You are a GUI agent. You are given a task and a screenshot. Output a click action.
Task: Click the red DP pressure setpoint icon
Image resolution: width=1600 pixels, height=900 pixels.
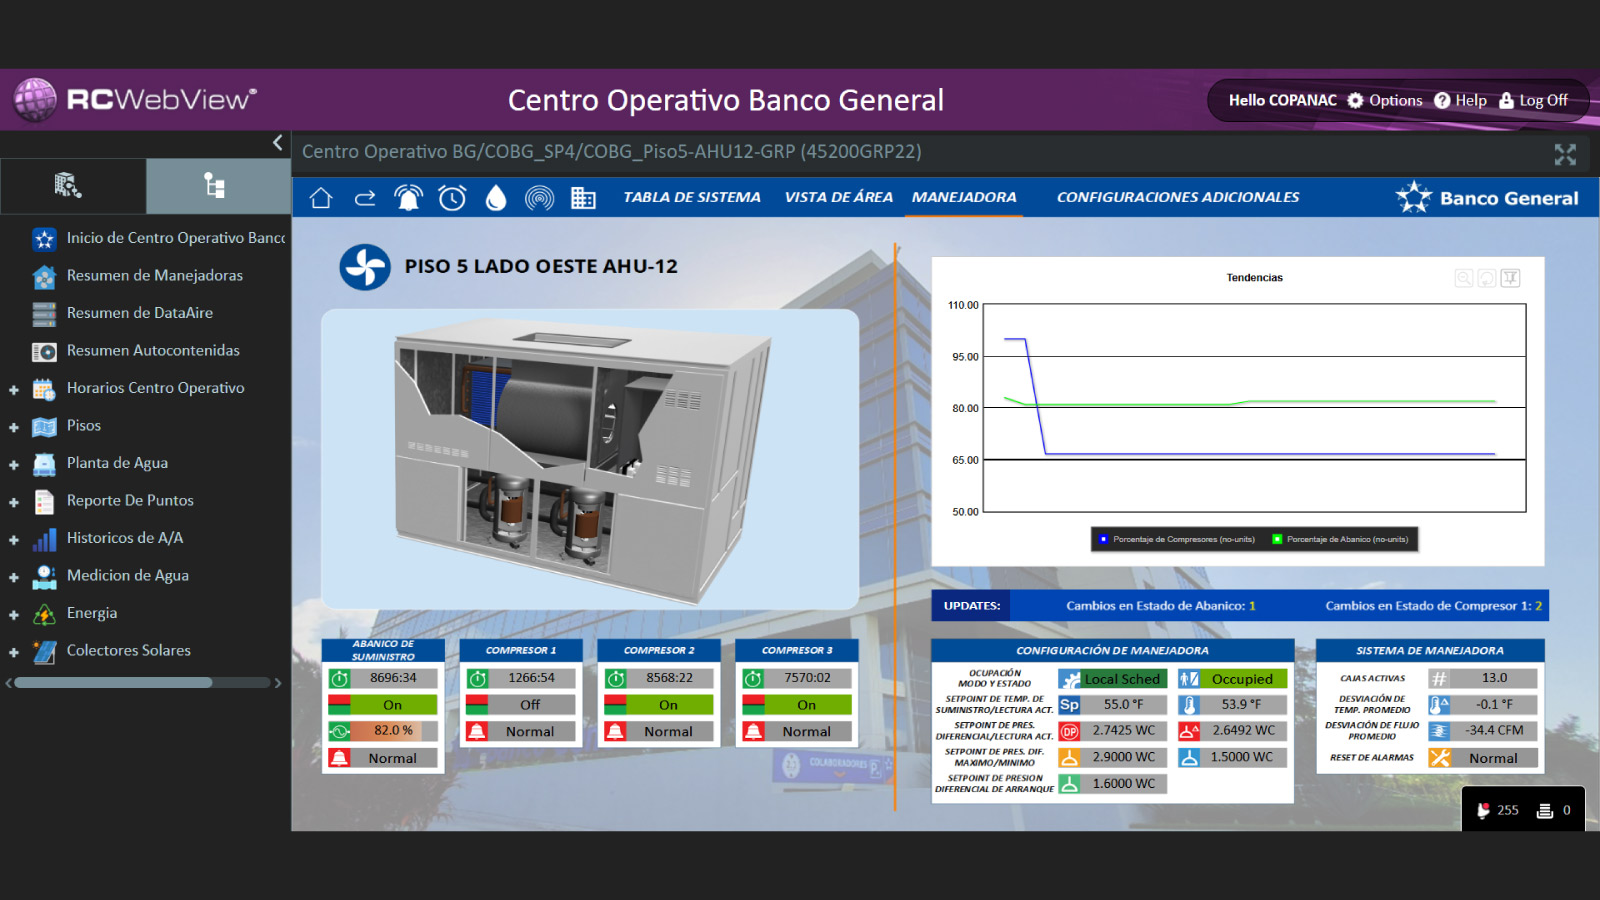click(x=1069, y=731)
